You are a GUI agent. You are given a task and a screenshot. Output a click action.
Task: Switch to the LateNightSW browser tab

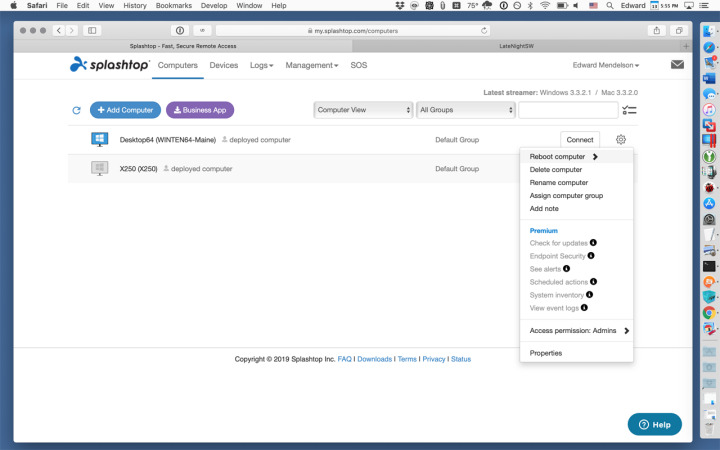[516, 46]
